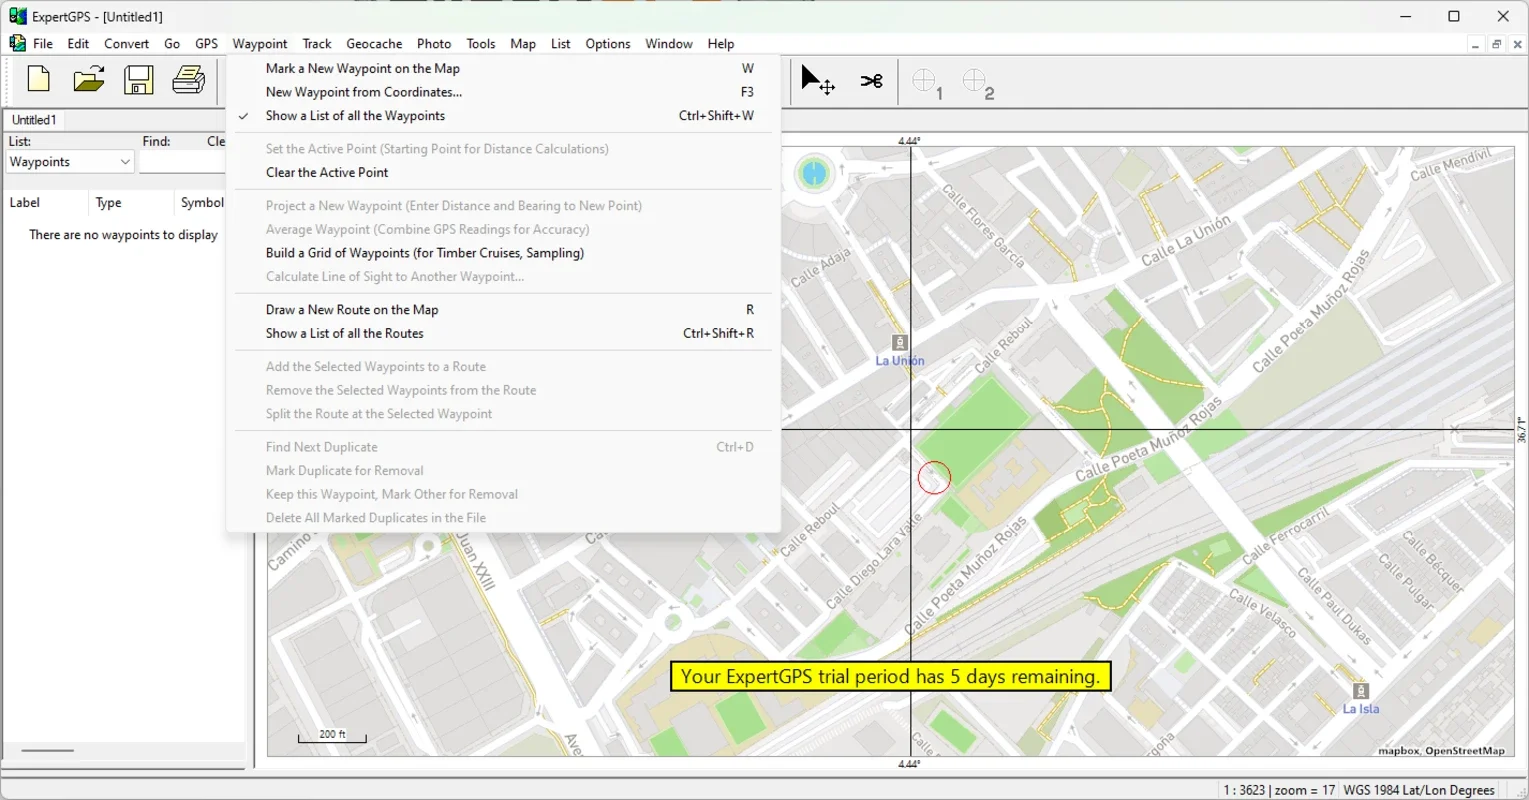Open the Photo menu
1529x800 pixels.
click(434, 44)
